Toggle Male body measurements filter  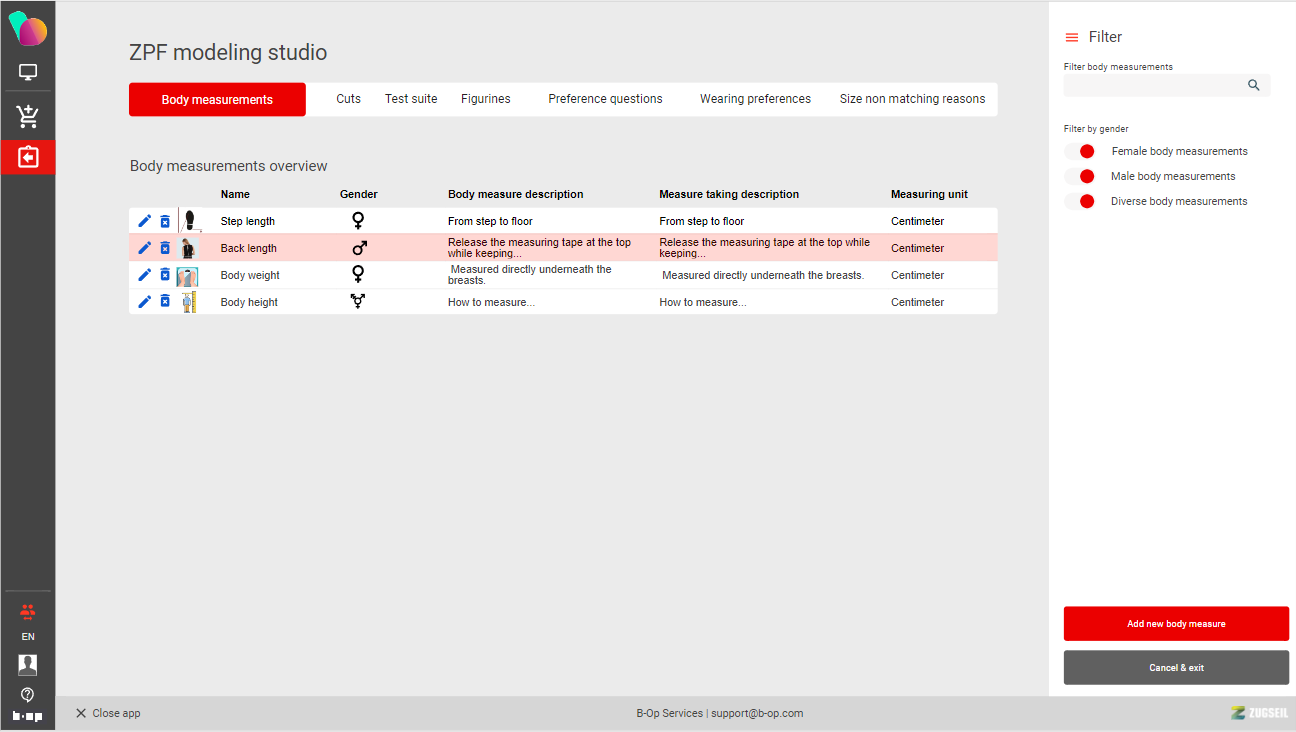click(1080, 176)
